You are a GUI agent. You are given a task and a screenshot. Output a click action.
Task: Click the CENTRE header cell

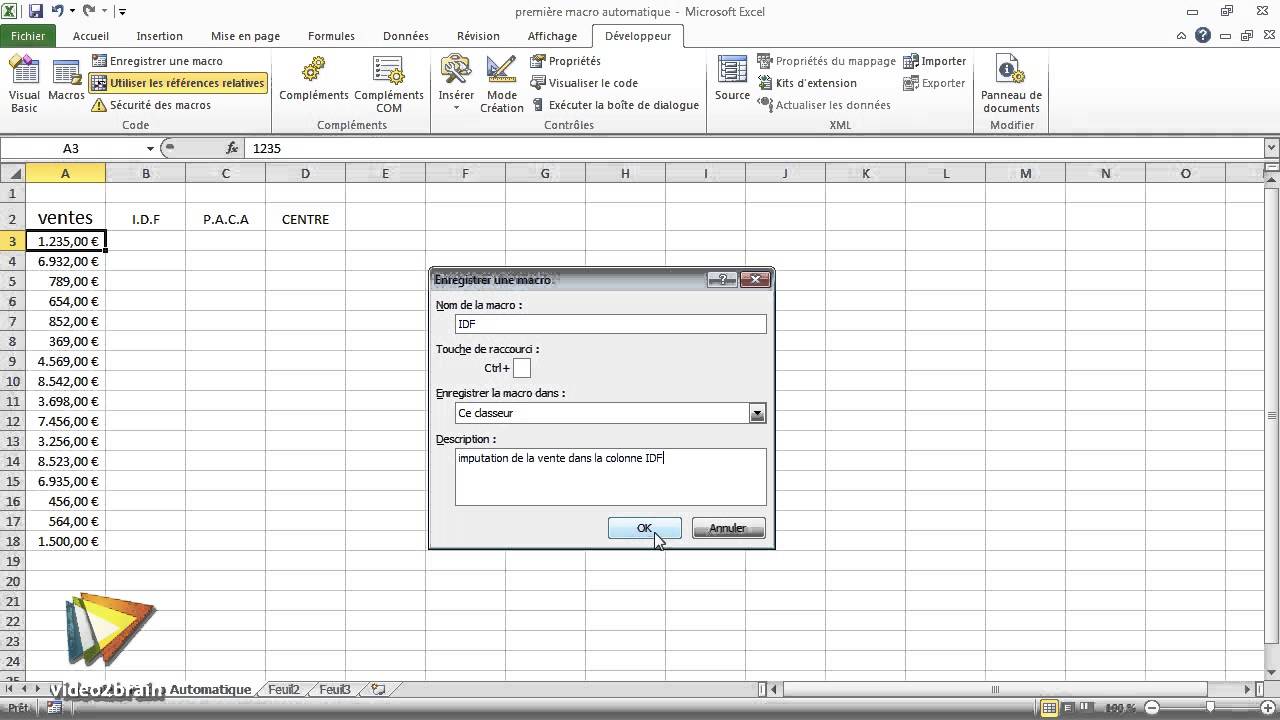pyautogui.click(x=305, y=218)
